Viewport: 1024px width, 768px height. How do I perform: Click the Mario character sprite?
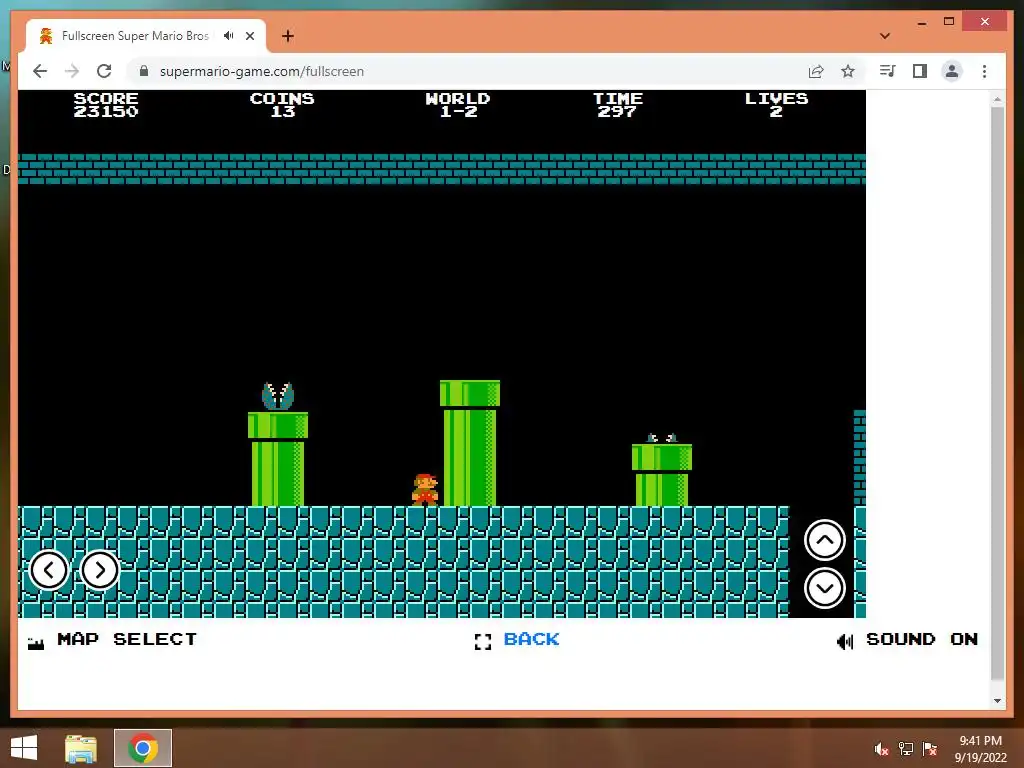point(424,489)
